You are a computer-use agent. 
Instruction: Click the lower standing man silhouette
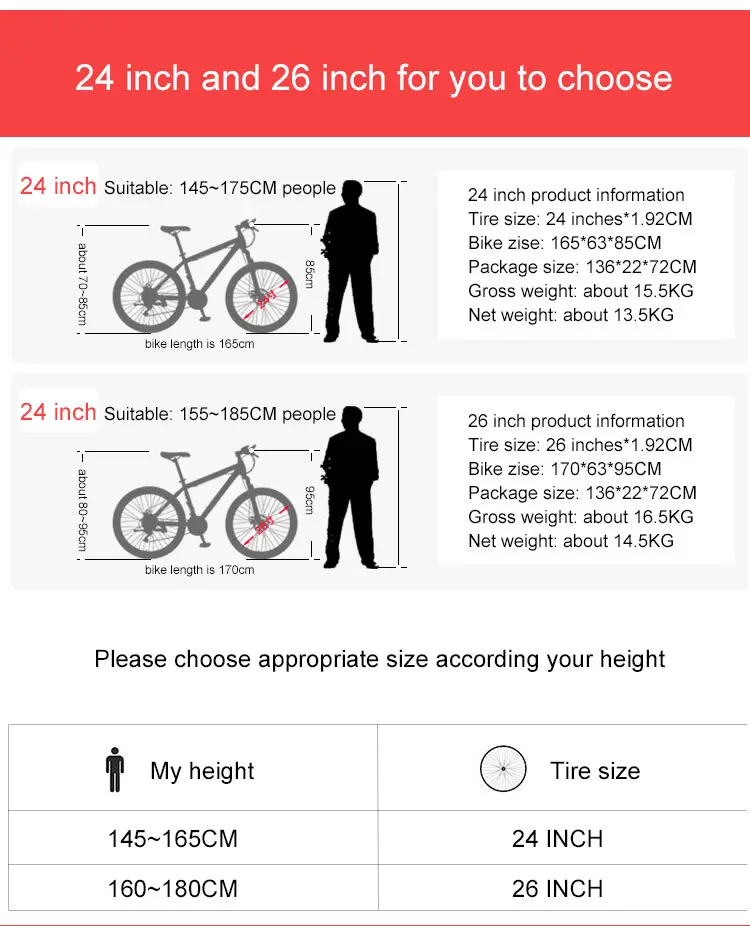[351, 487]
